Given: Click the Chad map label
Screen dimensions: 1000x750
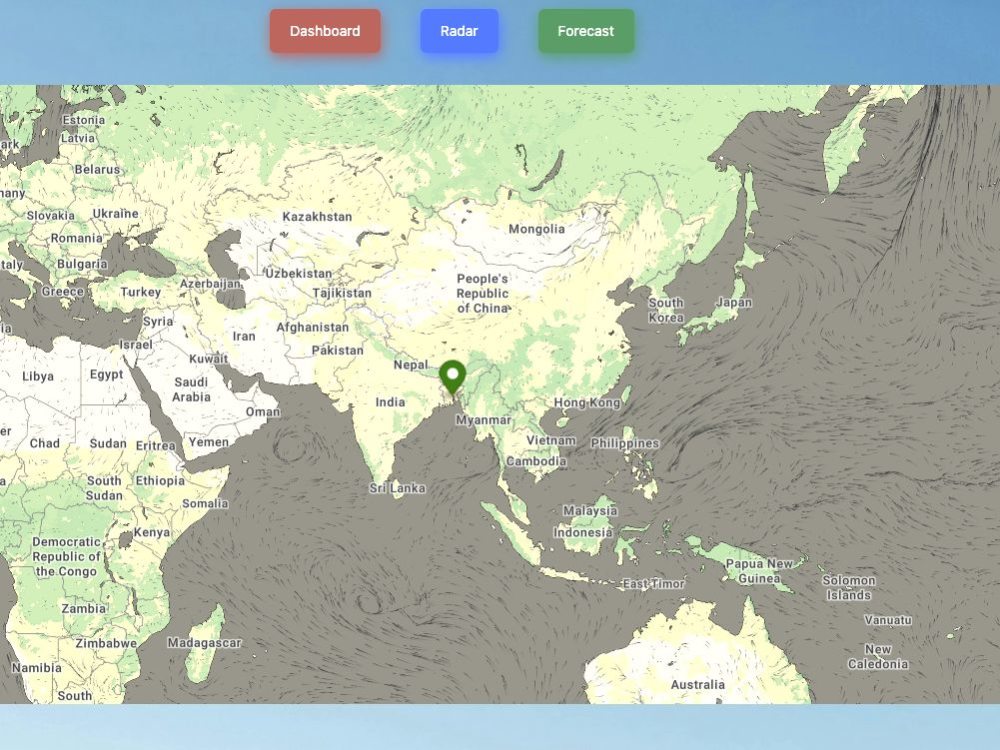Looking at the screenshot, I should [x=45, y=443].
